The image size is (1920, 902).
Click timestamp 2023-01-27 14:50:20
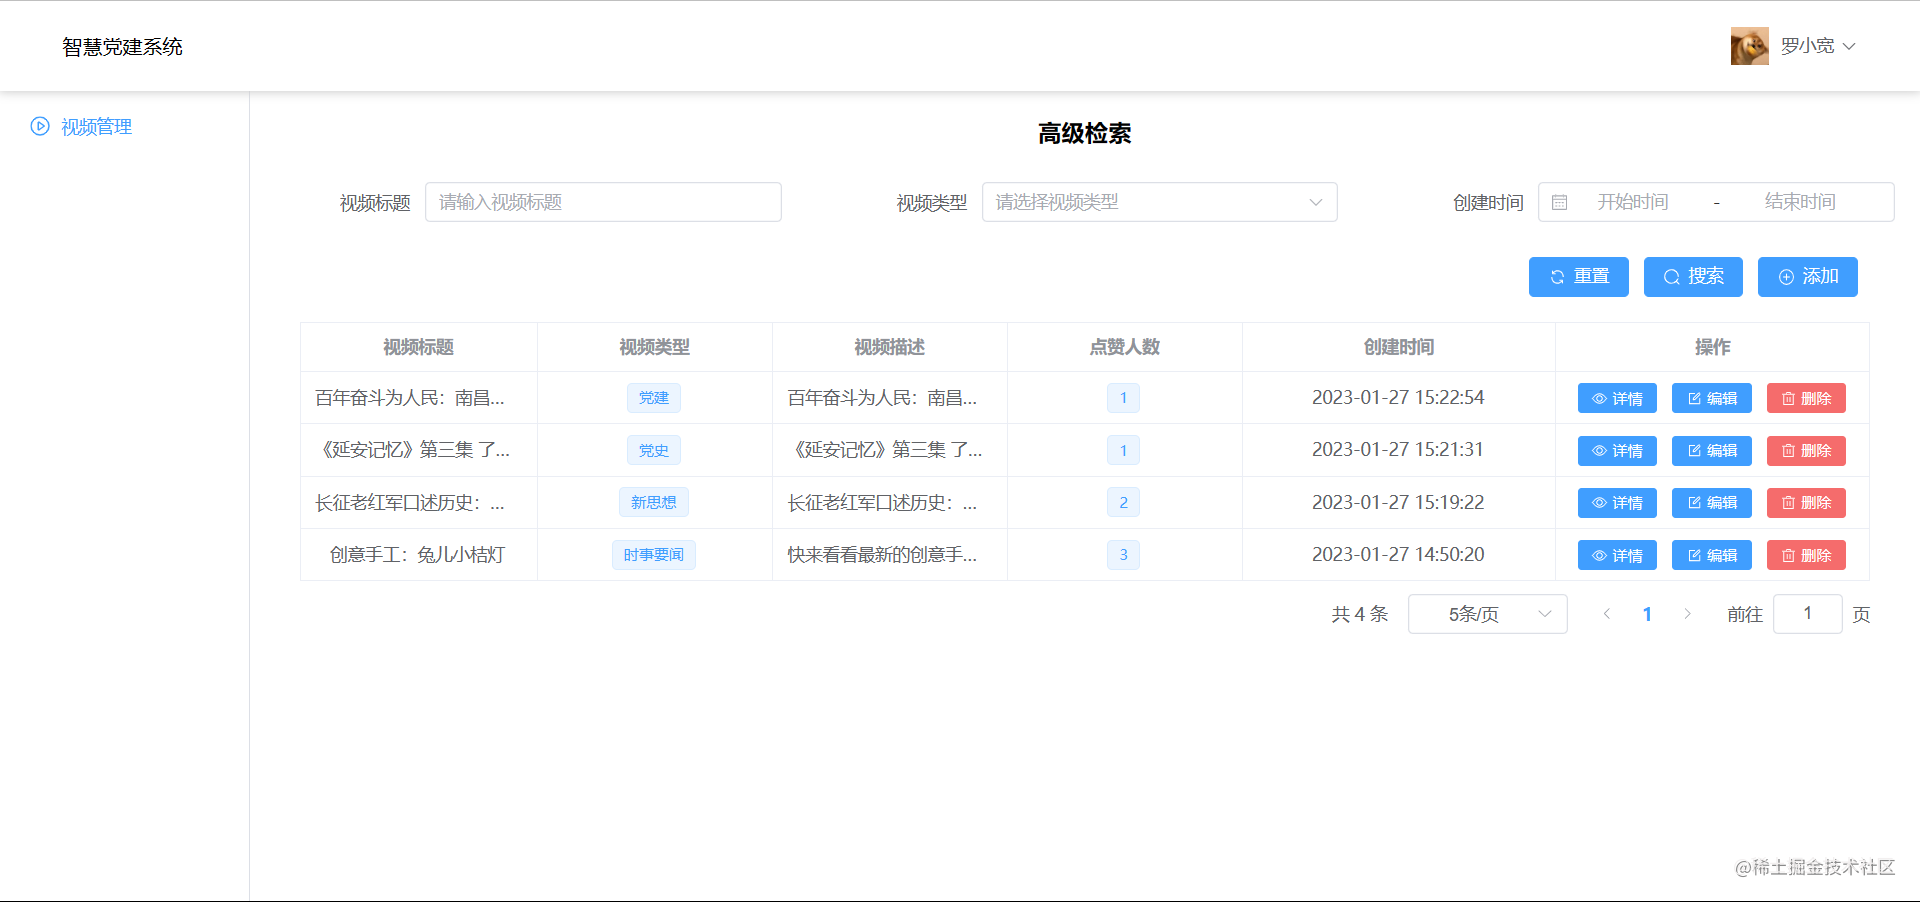1398,555
